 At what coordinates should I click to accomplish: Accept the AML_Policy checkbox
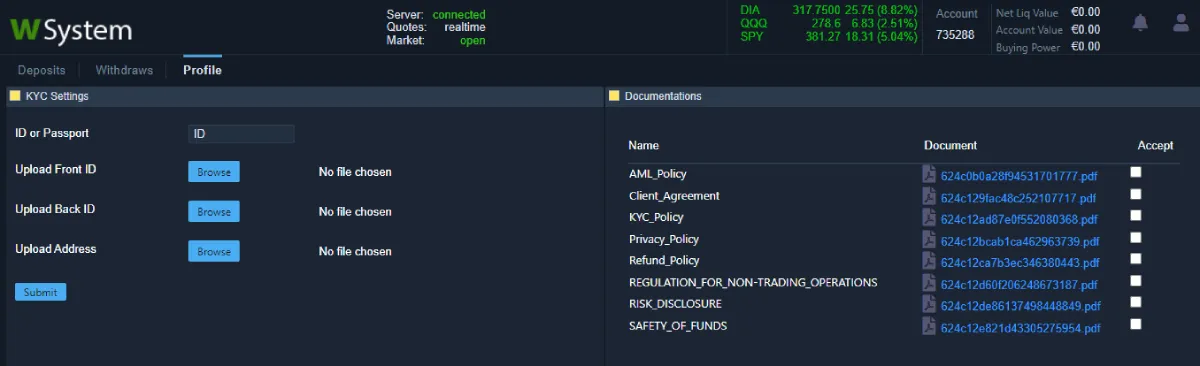point(1135,172)
